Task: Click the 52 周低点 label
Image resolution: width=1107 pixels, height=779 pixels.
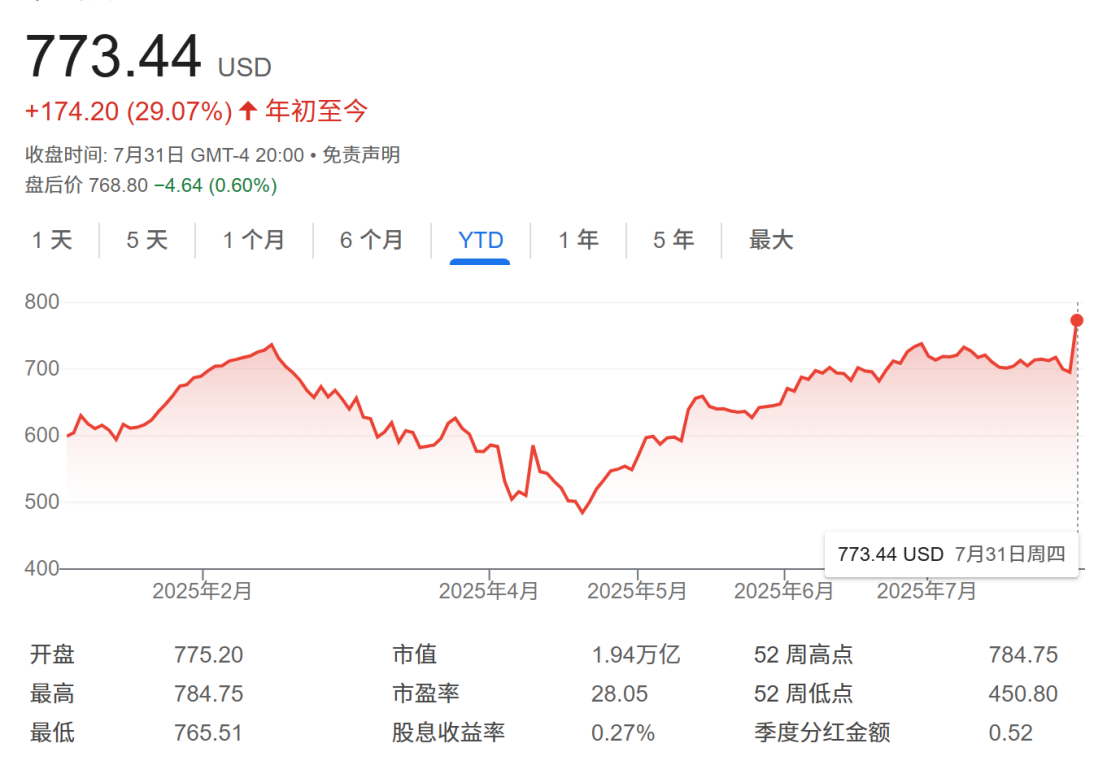Action: (803, 694)
